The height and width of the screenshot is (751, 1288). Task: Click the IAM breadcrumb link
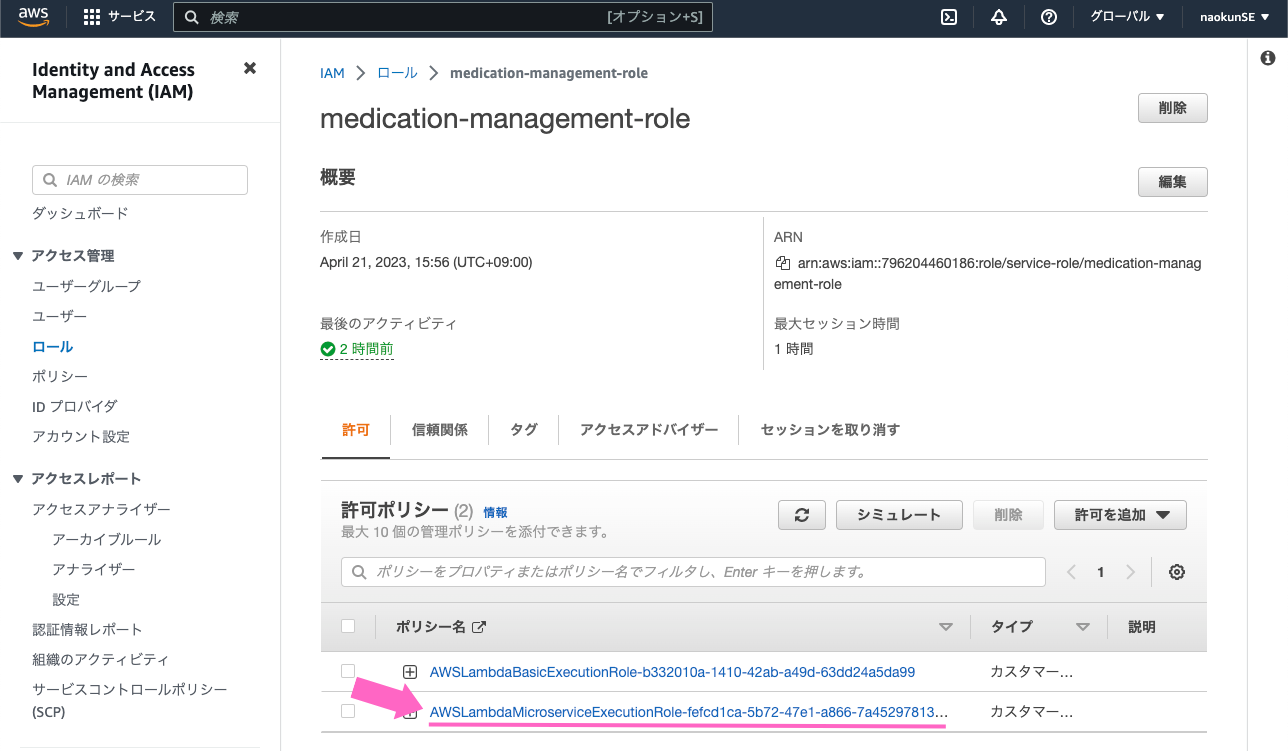tap(332, 73)
